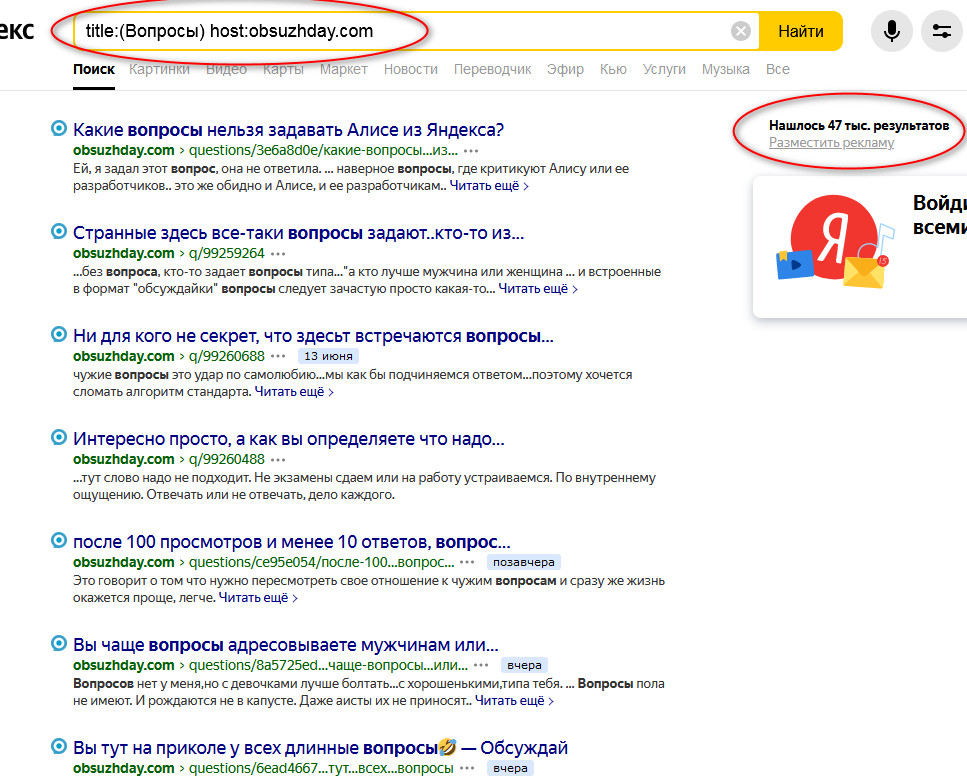
Task: Open 'Интересно просто, а как вы определяете' result
Action: point(289,438)
